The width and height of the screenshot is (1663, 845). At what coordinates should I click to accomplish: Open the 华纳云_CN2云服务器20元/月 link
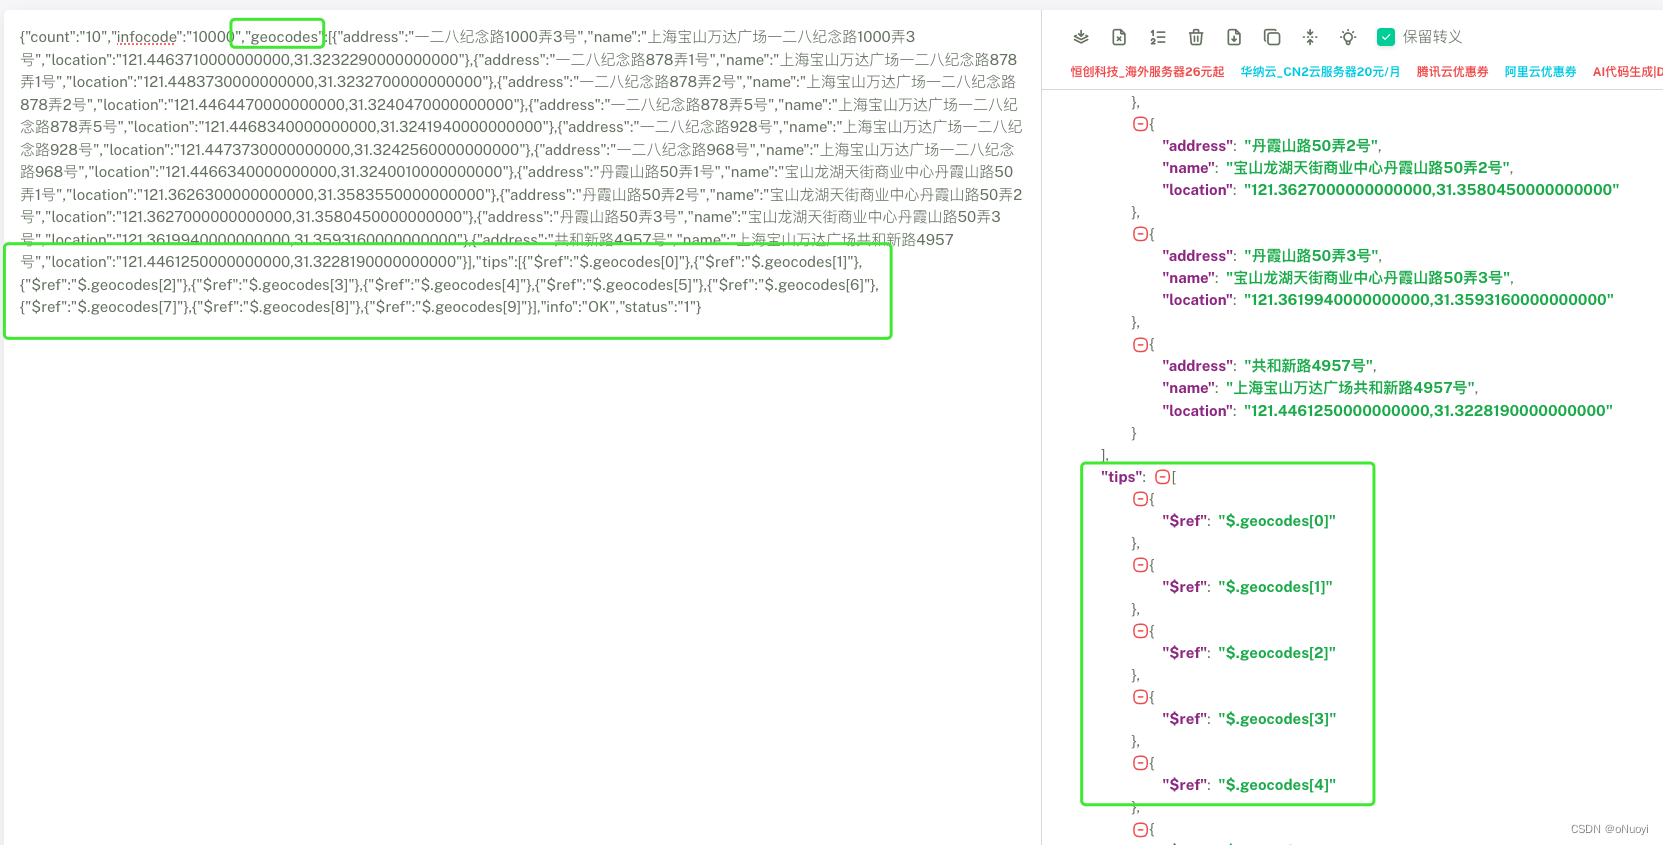1320,72
